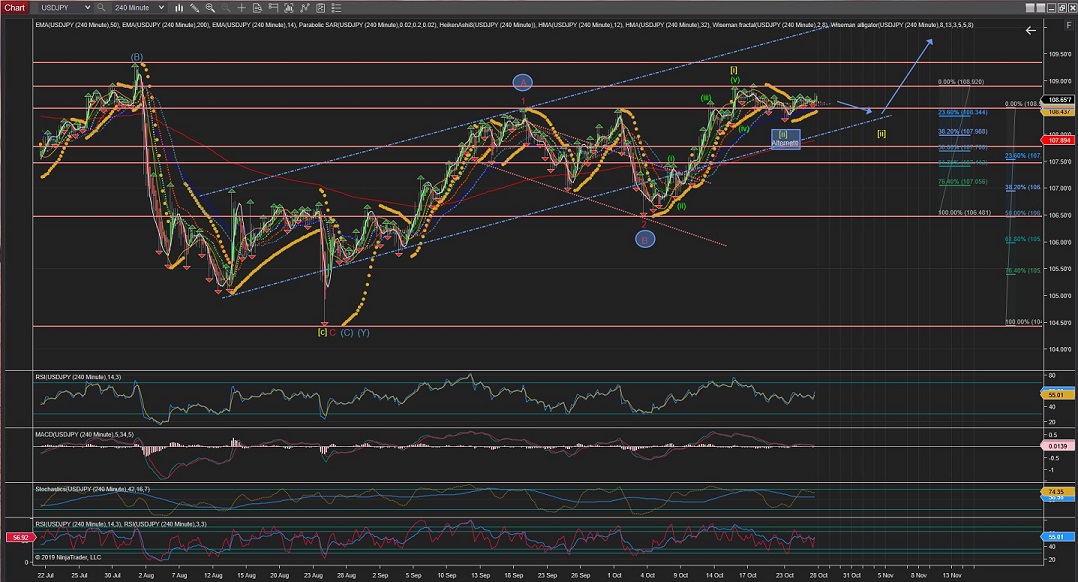This screenshot has height=582, width=1078.
Task: Click the instrument search magnifier icon
Action: pos(100,7)
